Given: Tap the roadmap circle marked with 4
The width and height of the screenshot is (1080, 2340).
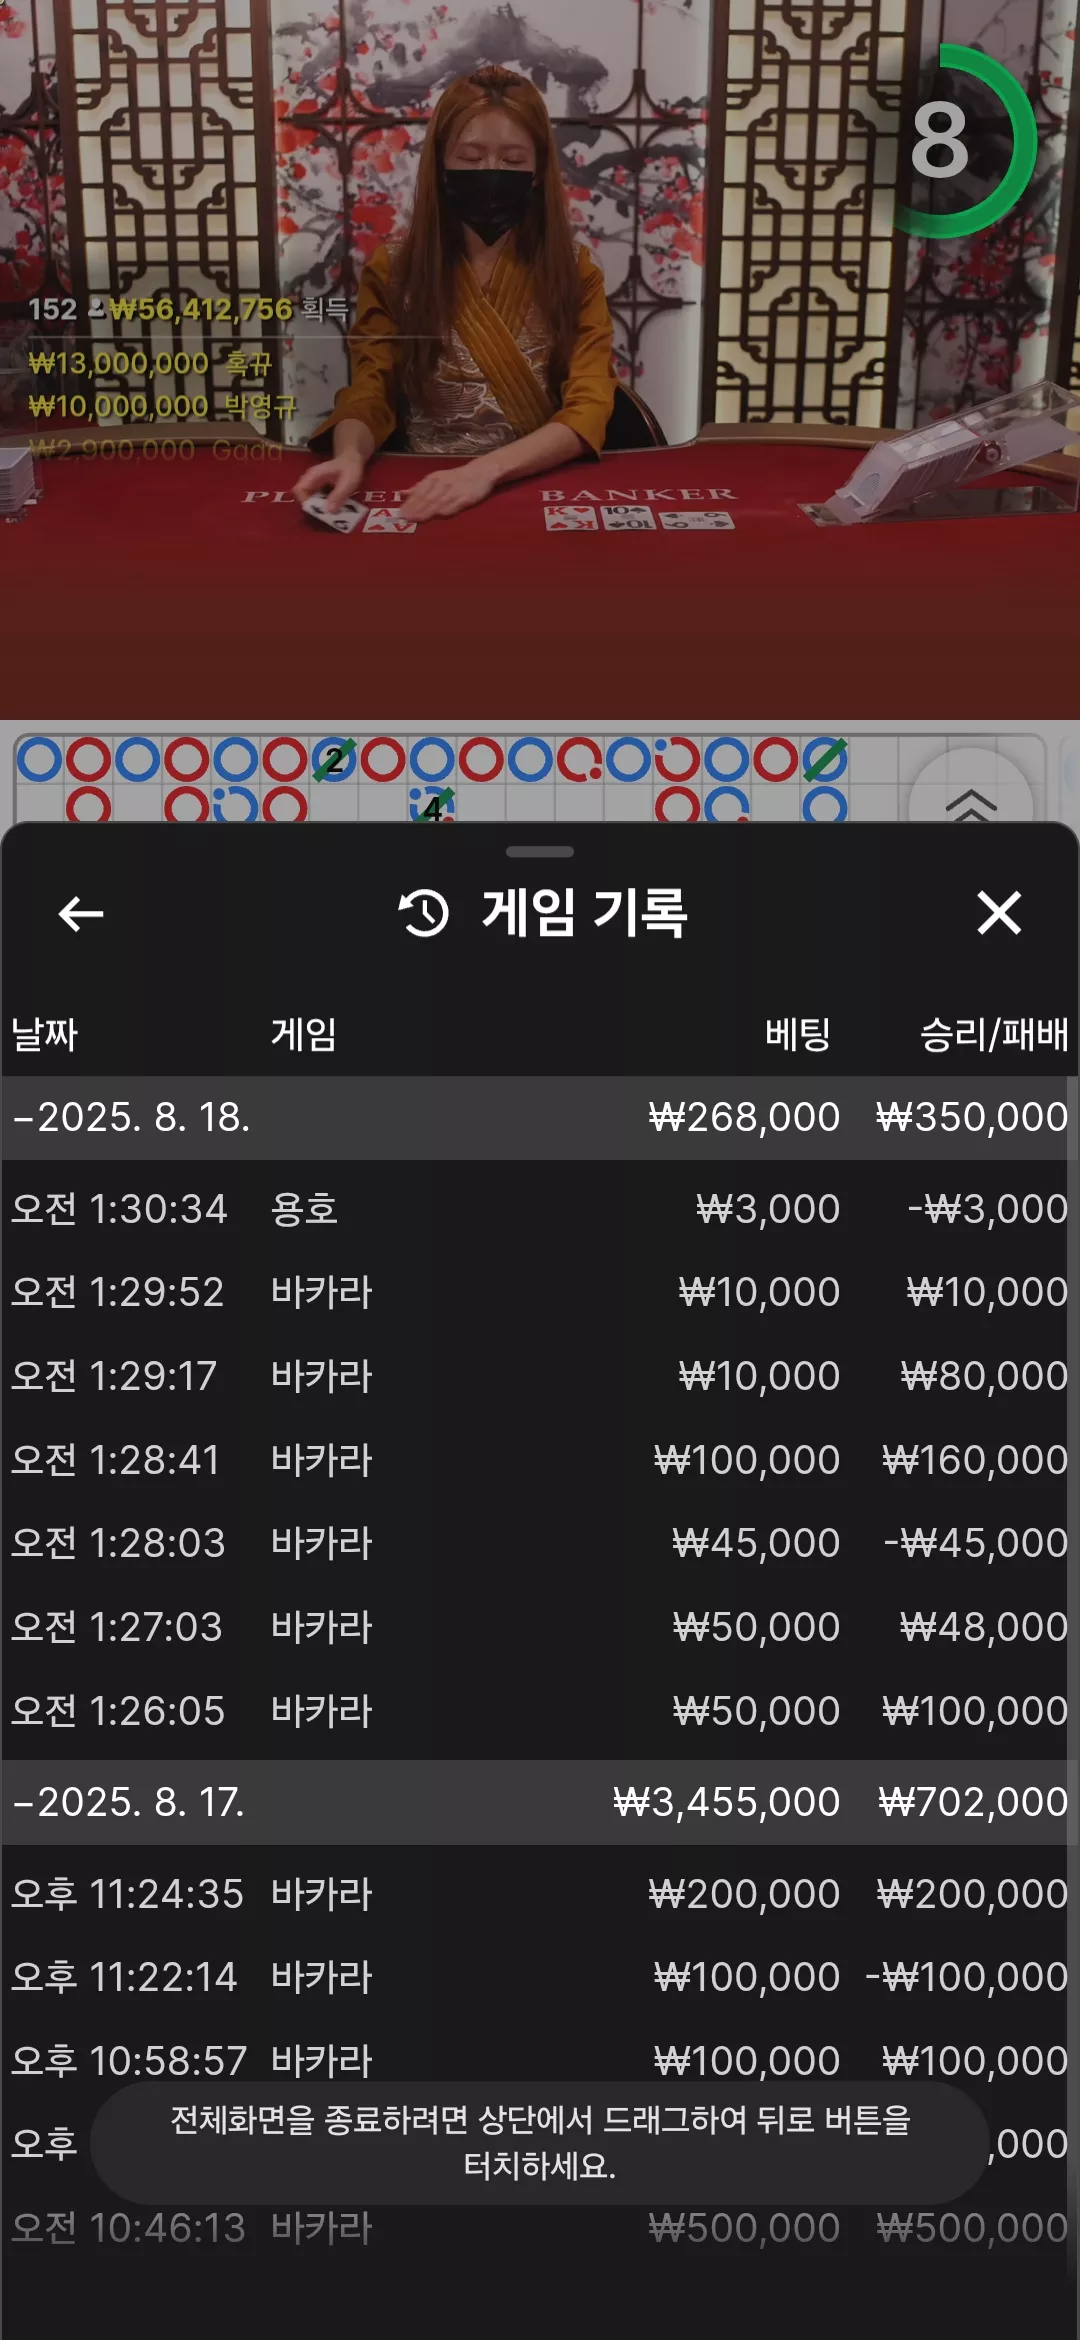Looking at the screenshot, I should point(432,806).
